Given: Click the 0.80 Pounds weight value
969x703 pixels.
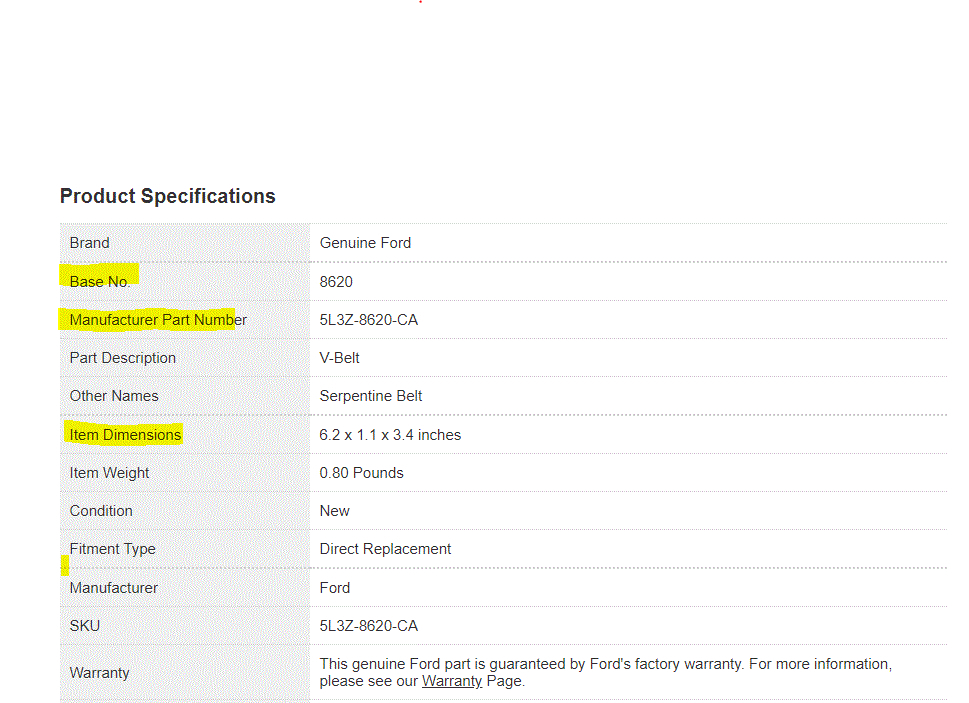Looking at the screenshot, I should pos(362,473).
